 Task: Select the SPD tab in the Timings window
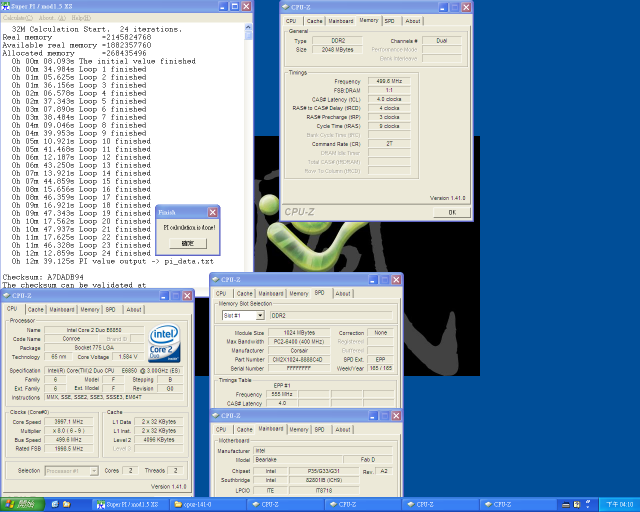390,21
